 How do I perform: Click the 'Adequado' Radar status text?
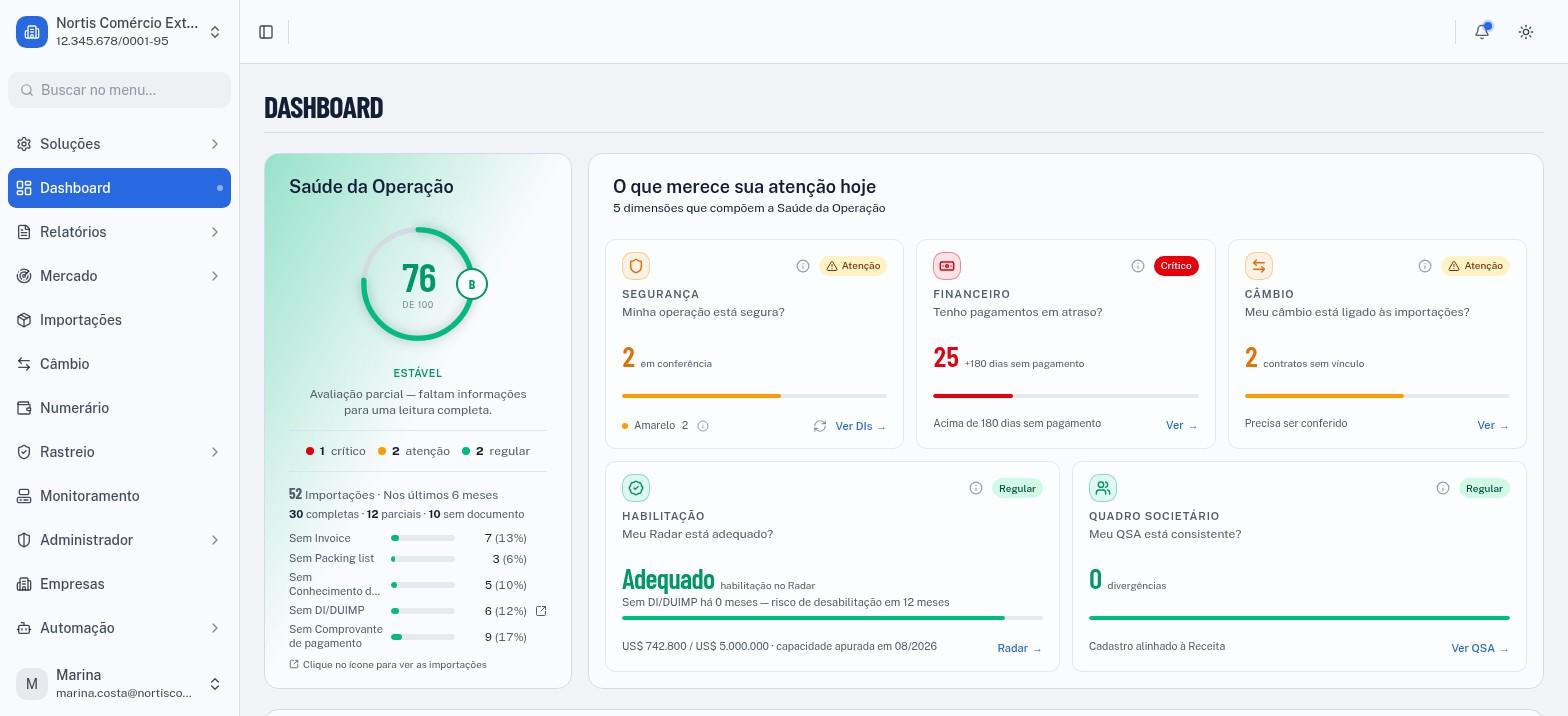[668, 579]
